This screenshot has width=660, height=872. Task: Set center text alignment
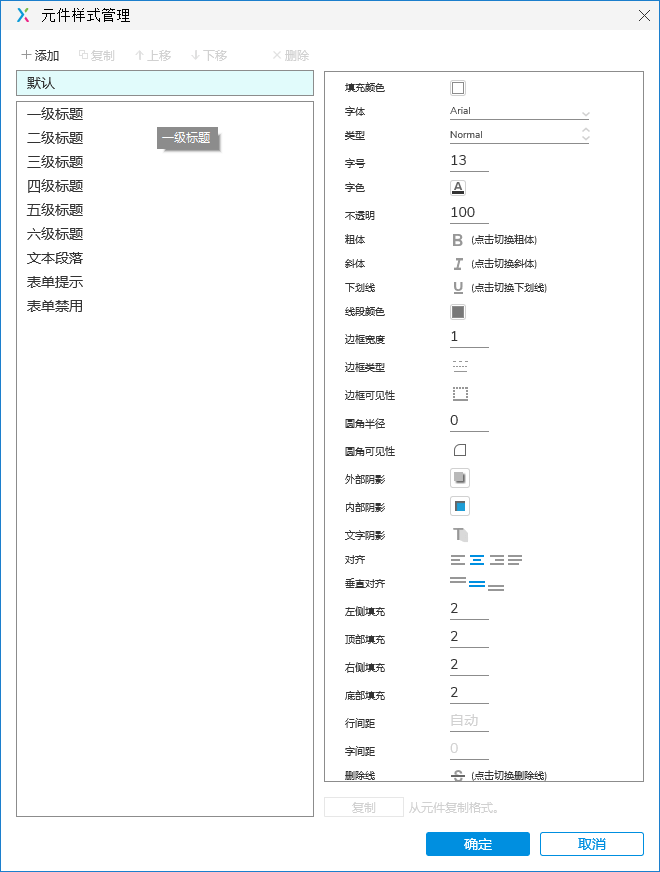tap(477, 560)
